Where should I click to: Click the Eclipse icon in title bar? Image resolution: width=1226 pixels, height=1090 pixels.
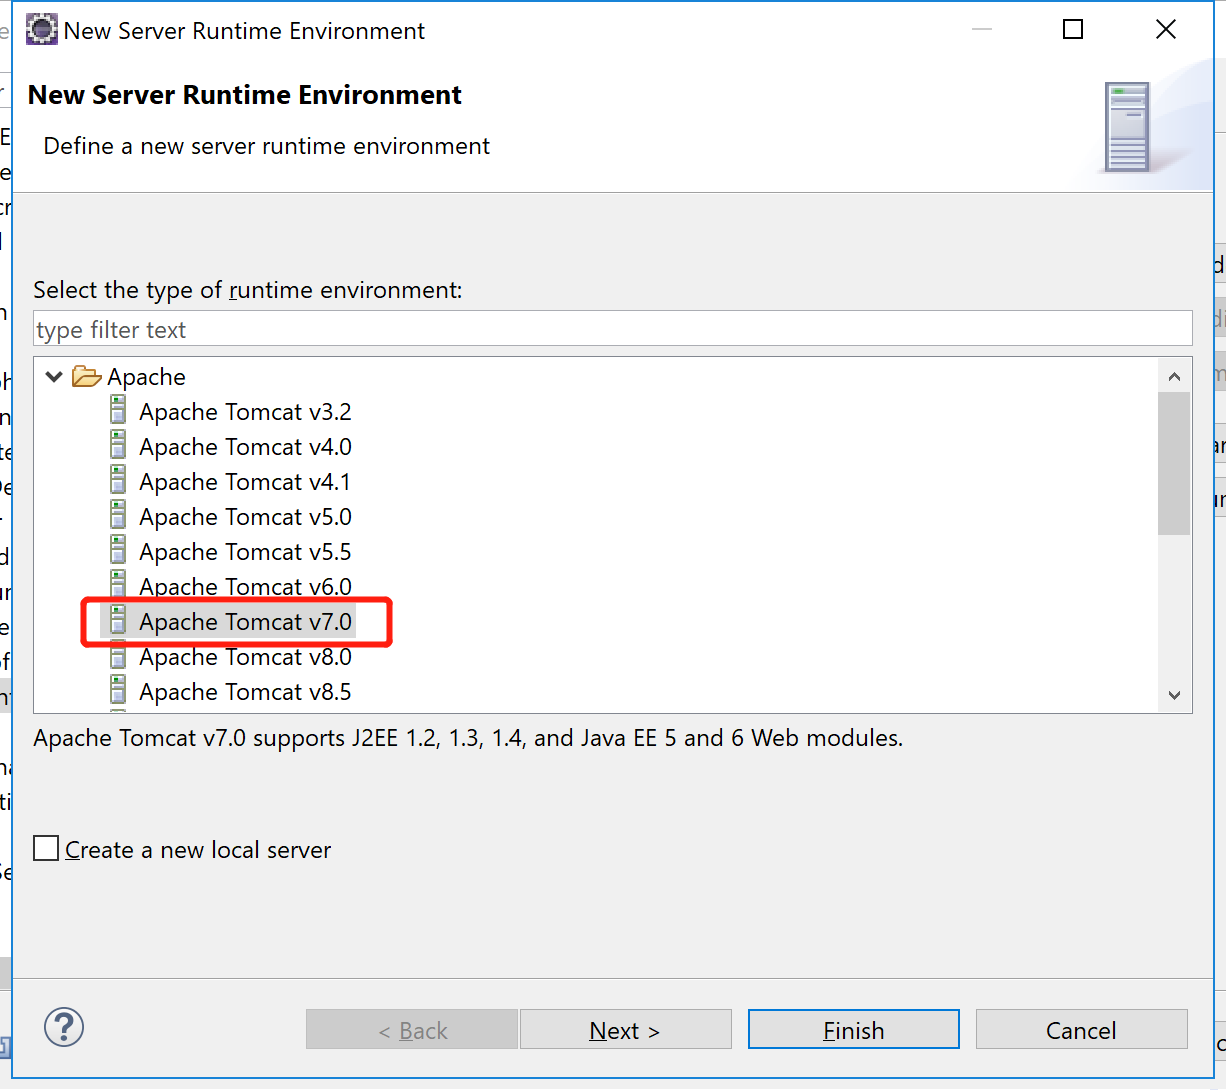click(x=42, y=30)
